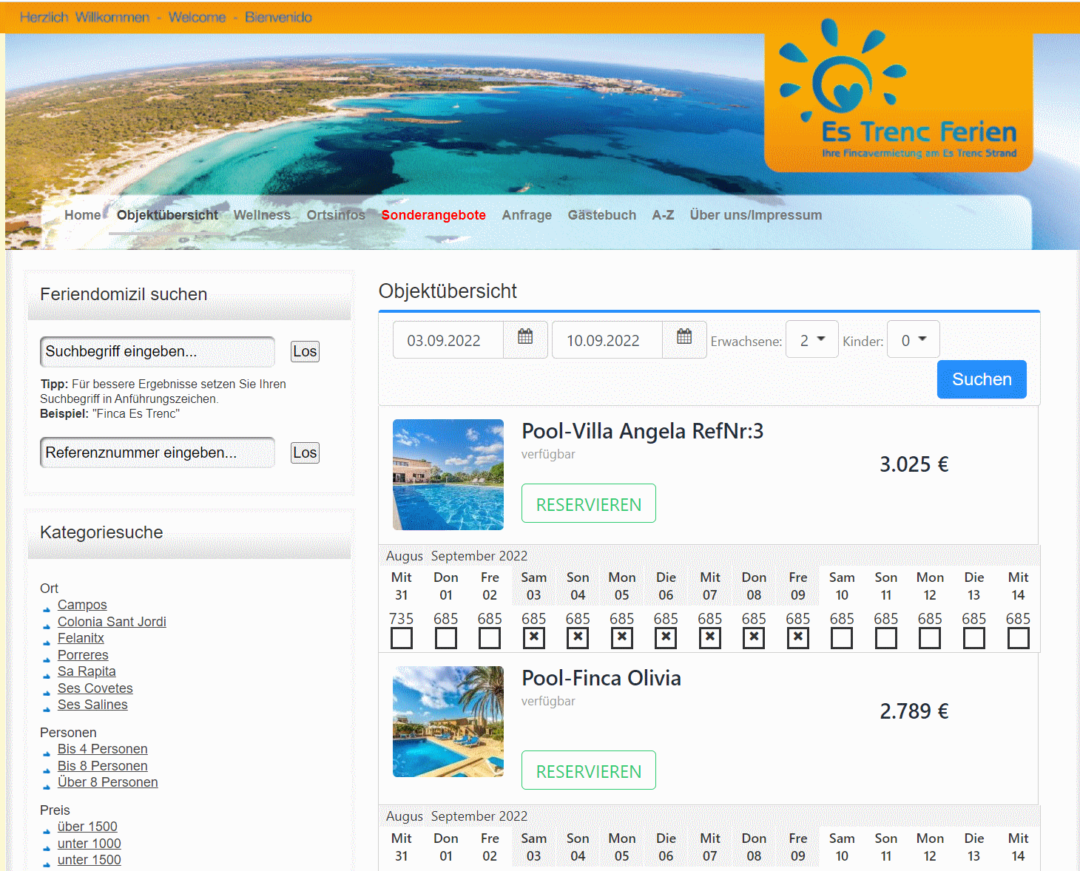Click the Es Trenc Ferien logo

pos(898,98)
